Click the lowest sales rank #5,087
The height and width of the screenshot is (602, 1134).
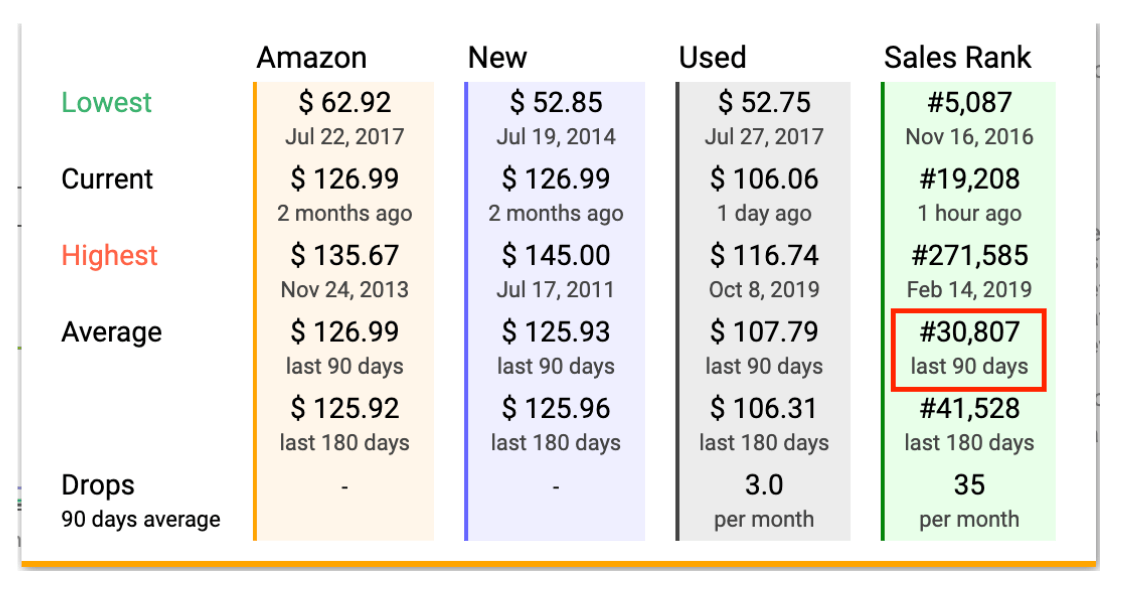point(969,103)
